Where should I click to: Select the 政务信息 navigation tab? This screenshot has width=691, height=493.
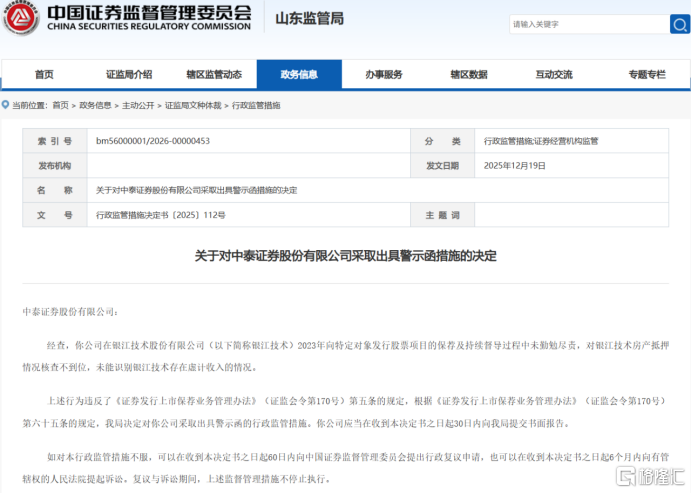[x=299, y=74]
